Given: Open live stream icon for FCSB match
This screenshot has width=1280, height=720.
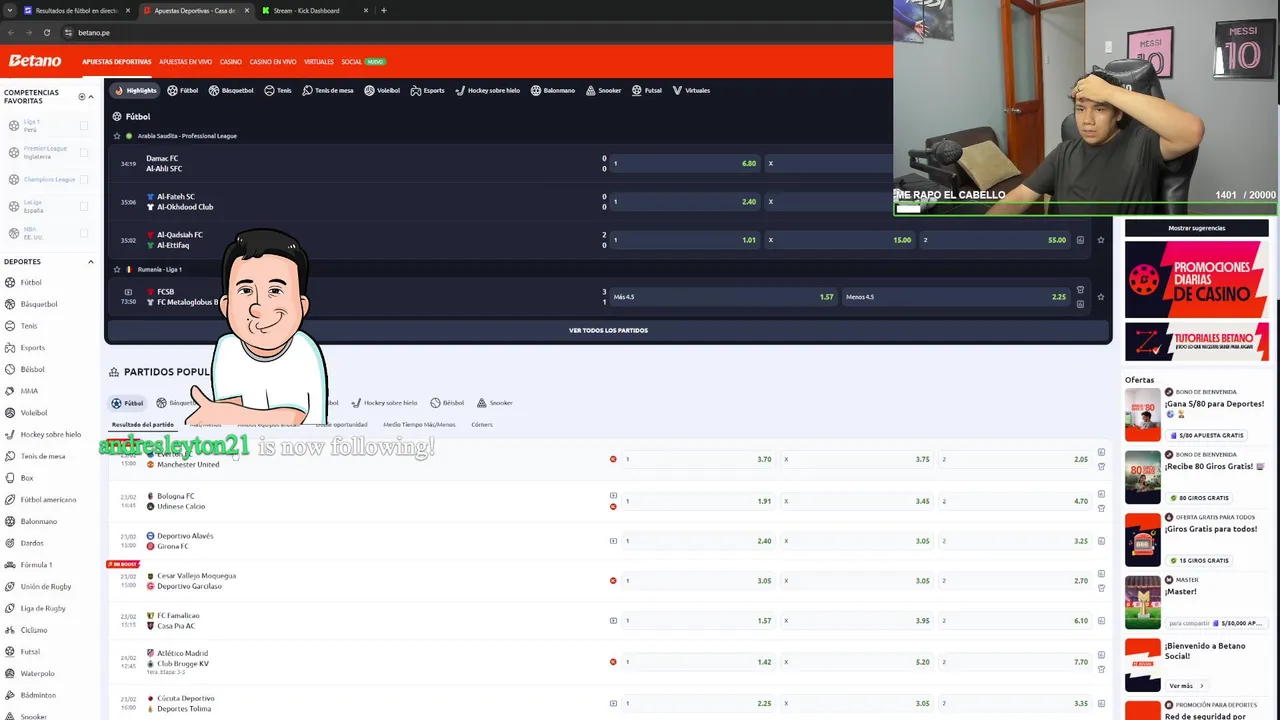Looking at the screenshot, I should tap(128, 291).
